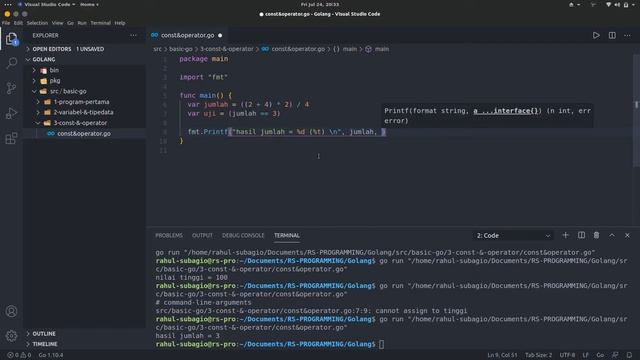Screen dimensions: 640x360
Task: Expand the 2-variabel-&-tipedata folder
Action: click(83, 112)
